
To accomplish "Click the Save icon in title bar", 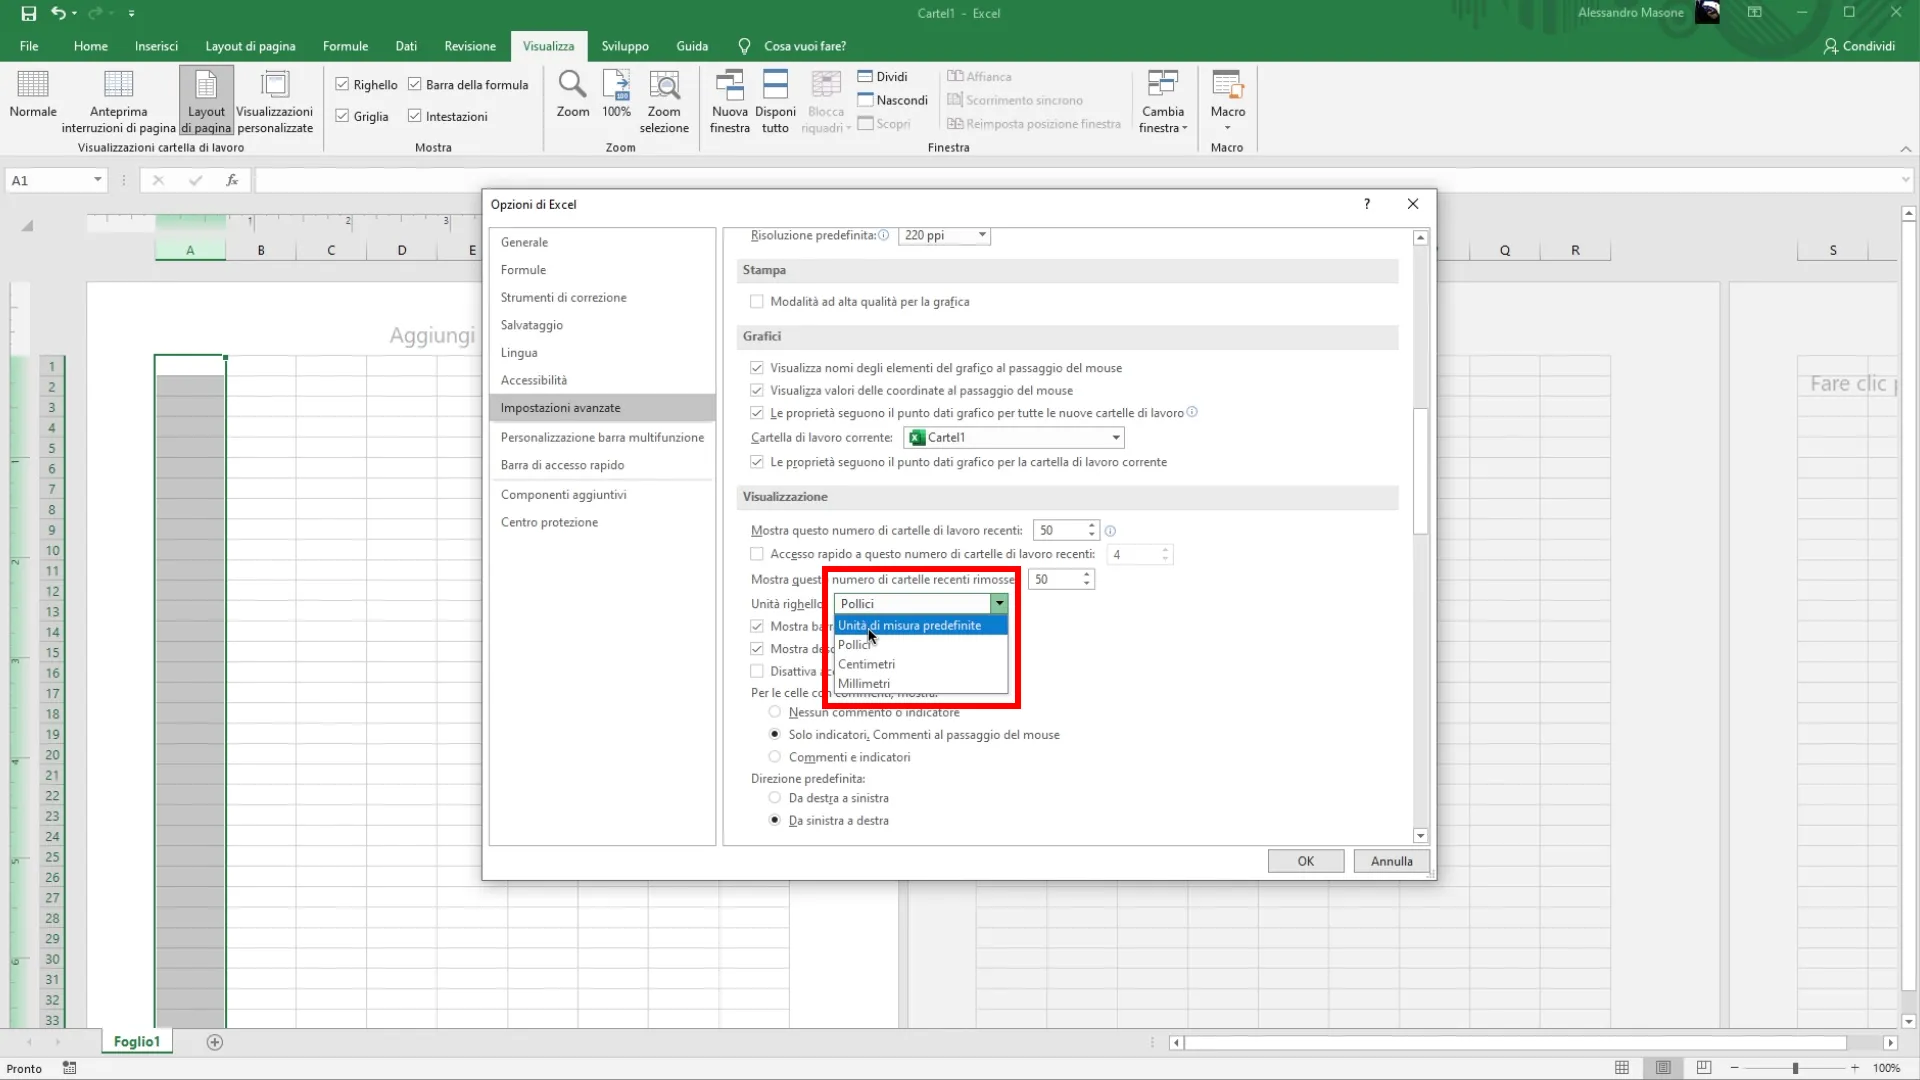I will pos(29,13).
